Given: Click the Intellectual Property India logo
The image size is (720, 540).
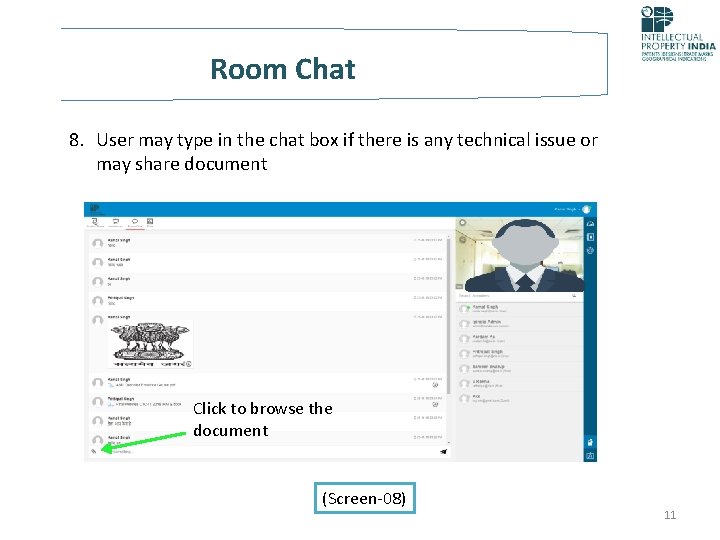Looking at the screenshot, I should coord(677,34).
